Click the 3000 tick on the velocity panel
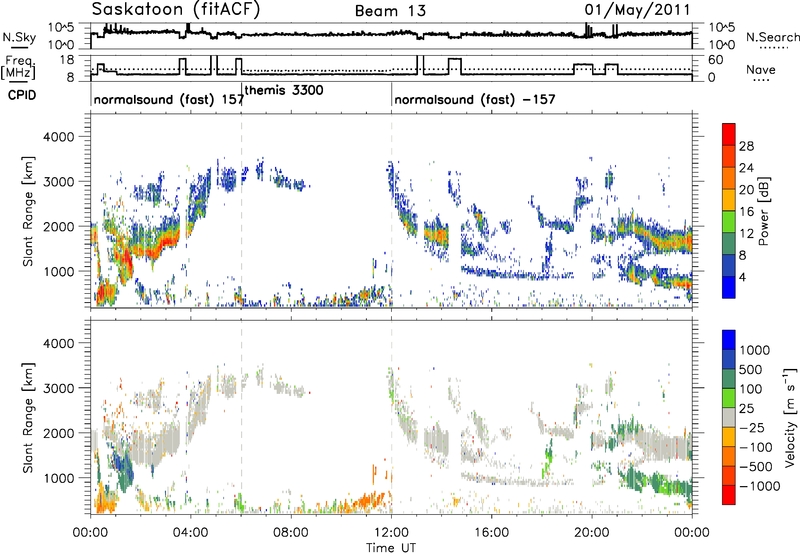This screenshot has height=554, width=800. [x=58, y=388]
